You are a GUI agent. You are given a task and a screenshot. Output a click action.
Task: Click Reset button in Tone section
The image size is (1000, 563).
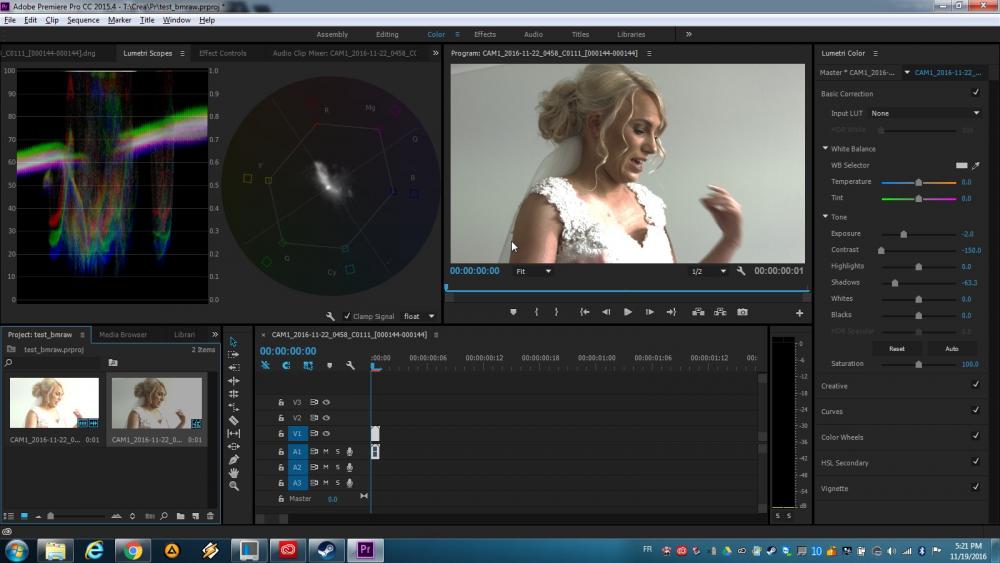coord(897,349)
